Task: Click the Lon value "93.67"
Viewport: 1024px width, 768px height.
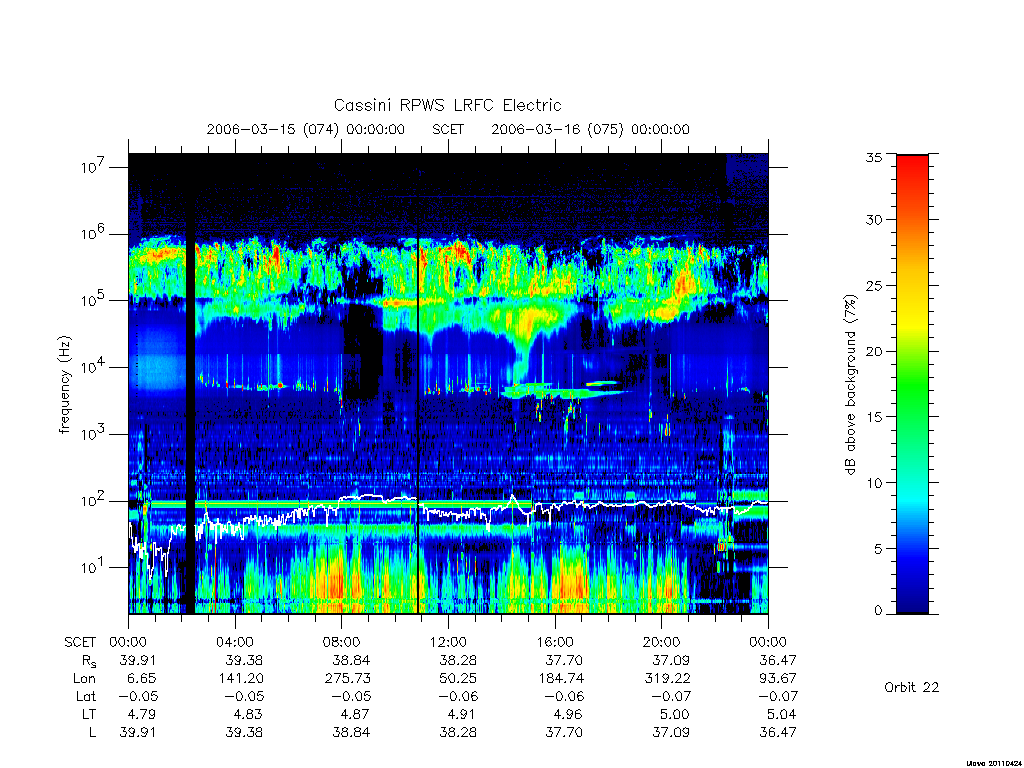Action: point(778,679)
